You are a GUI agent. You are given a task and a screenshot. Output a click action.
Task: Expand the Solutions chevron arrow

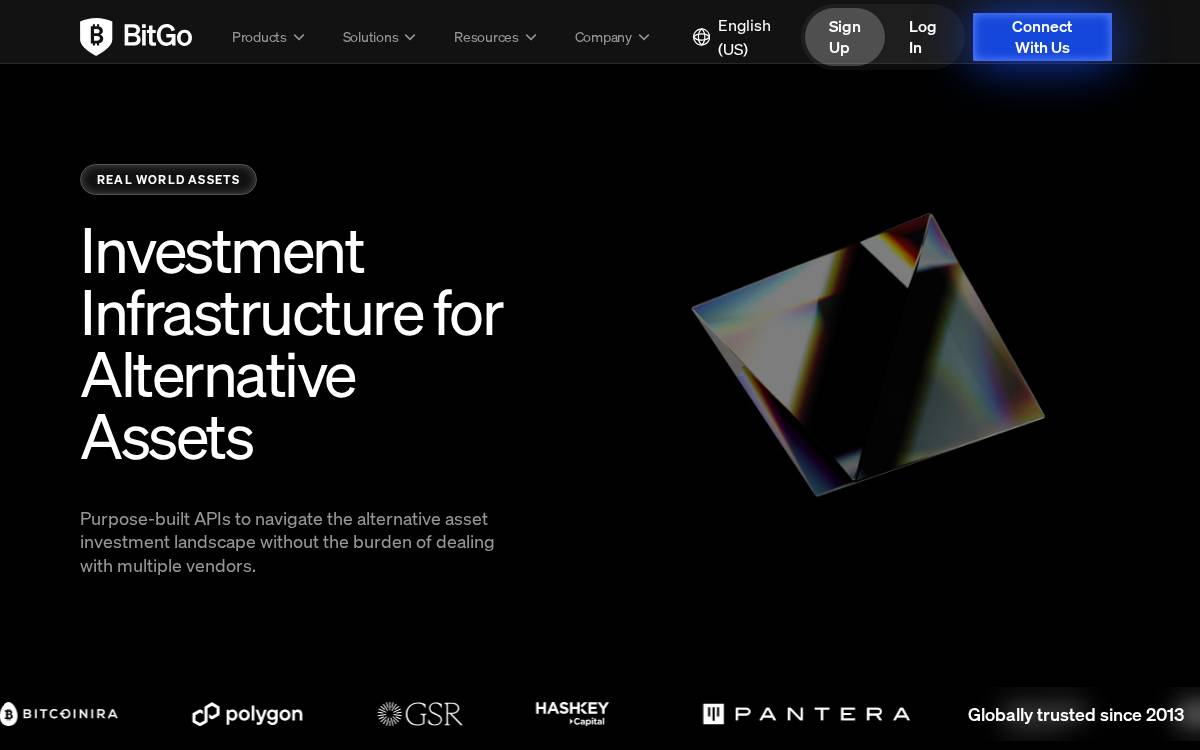pyautogui.click(x=410, y=37)
